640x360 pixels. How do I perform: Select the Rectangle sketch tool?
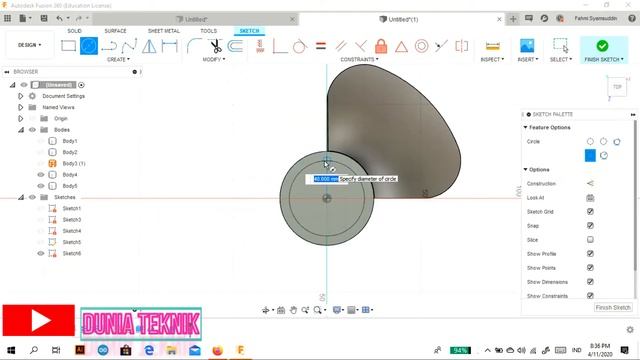[x=69, y=46]
